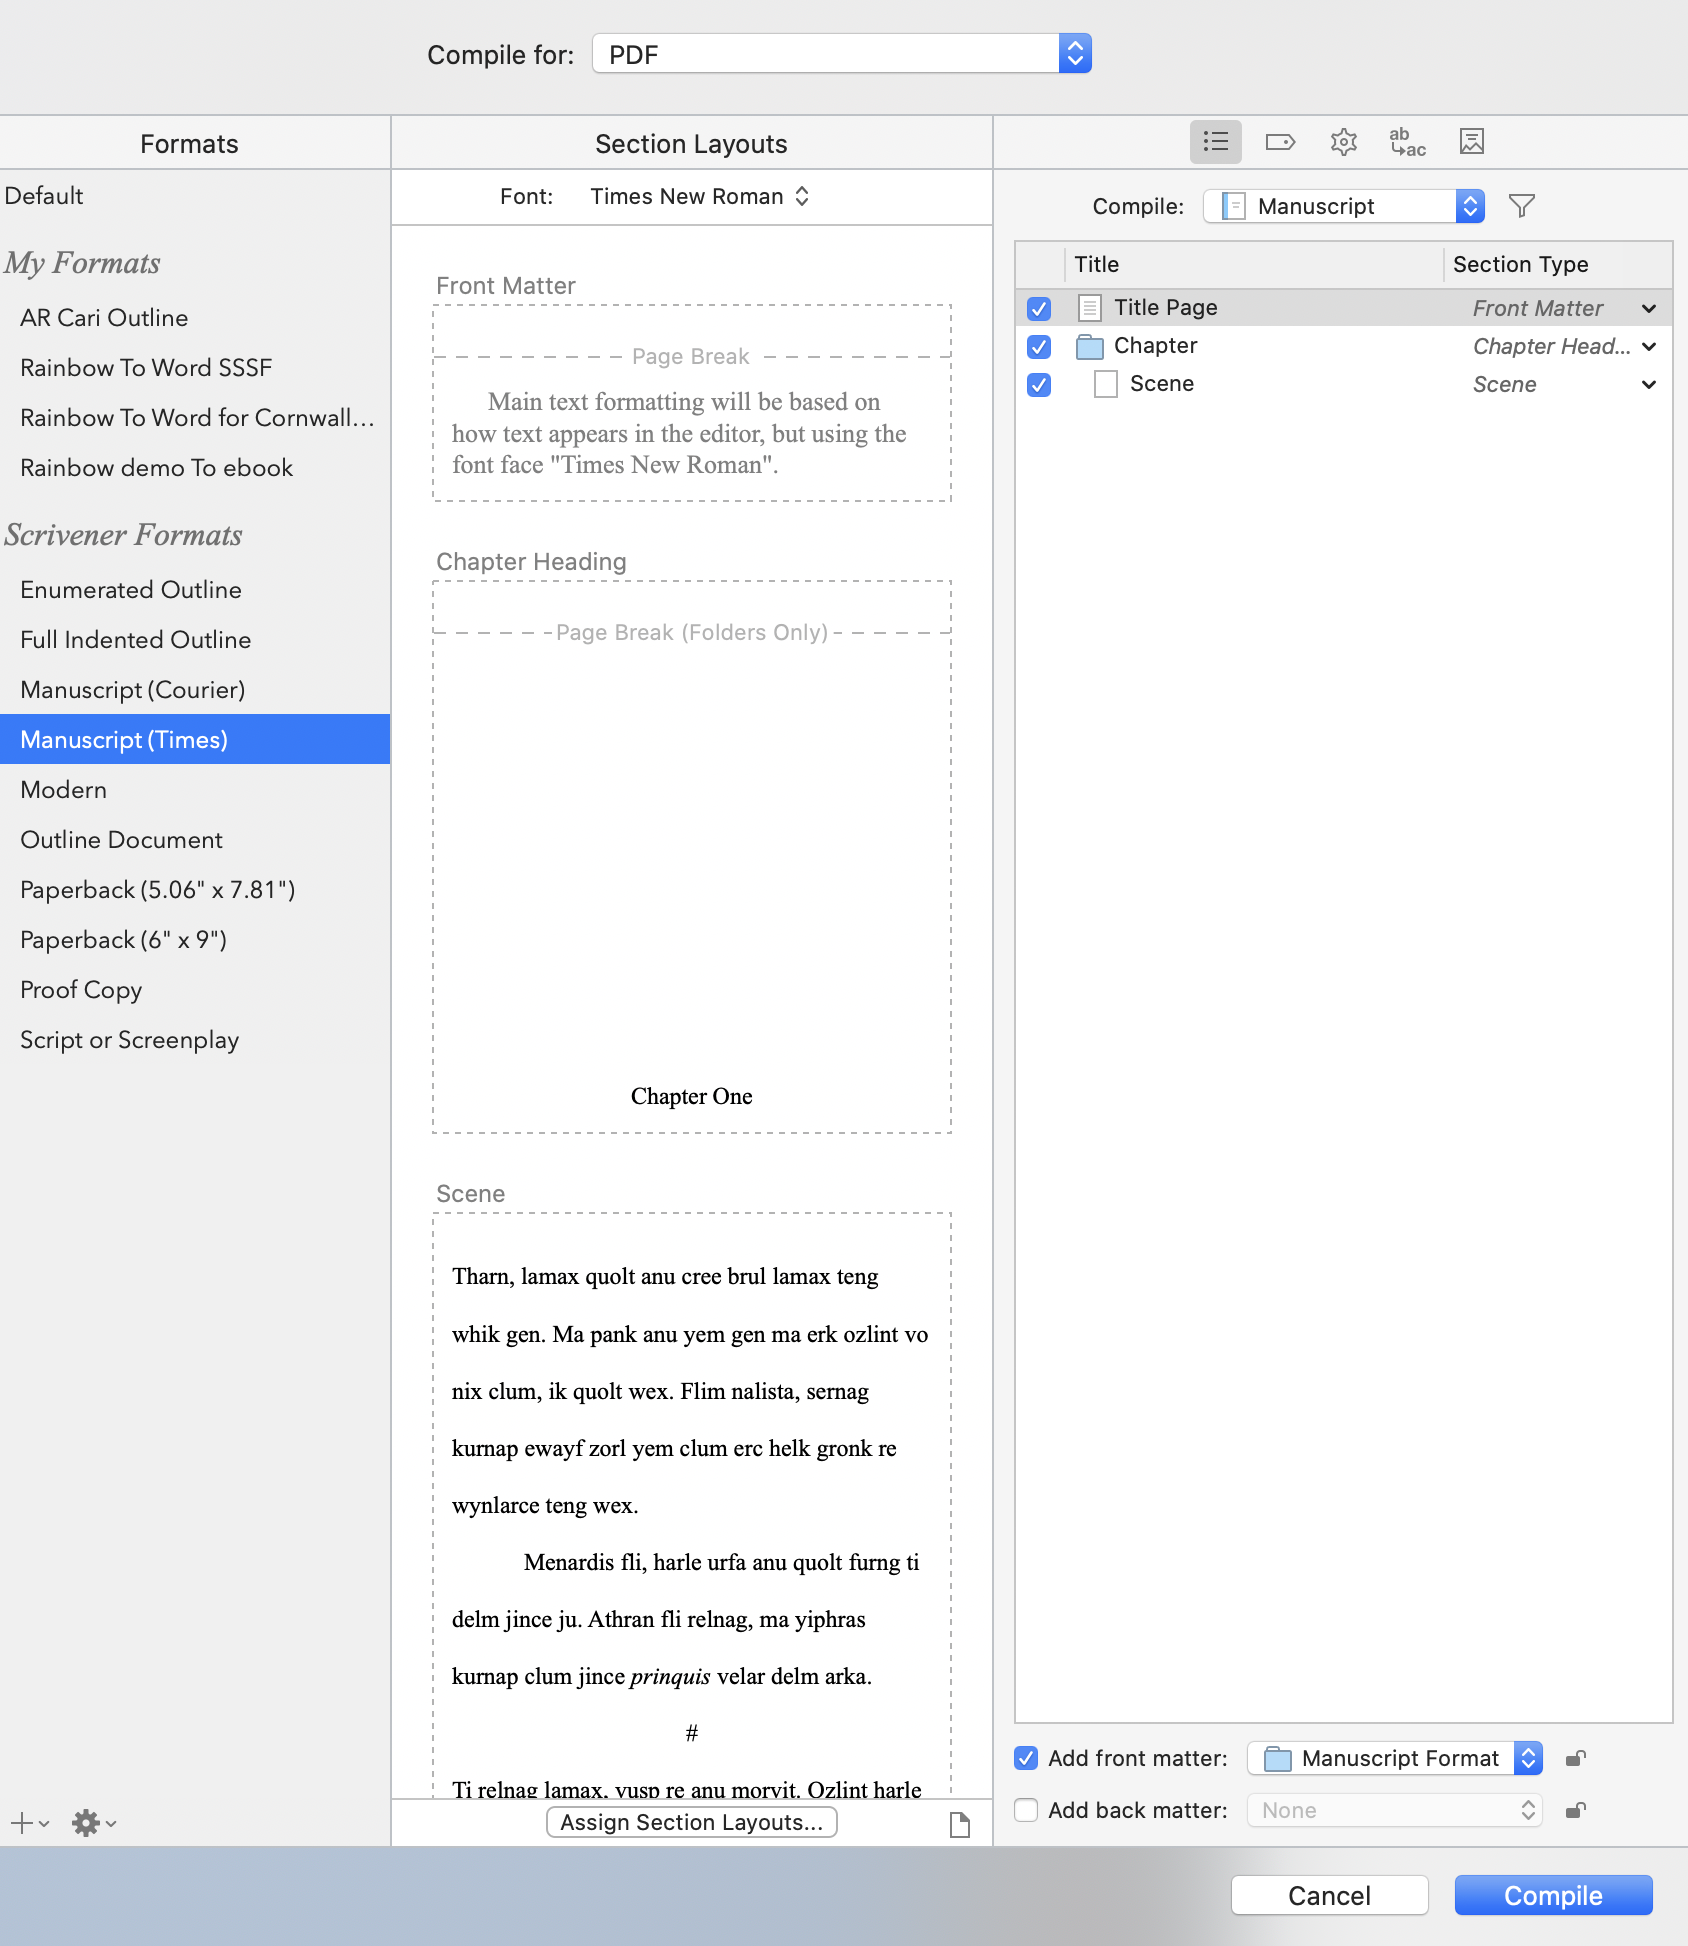This screenshot has height=1946, width=1688.
Task: Click the Section Type column header
Action: pyautogui.click(x=1557, y=264)
